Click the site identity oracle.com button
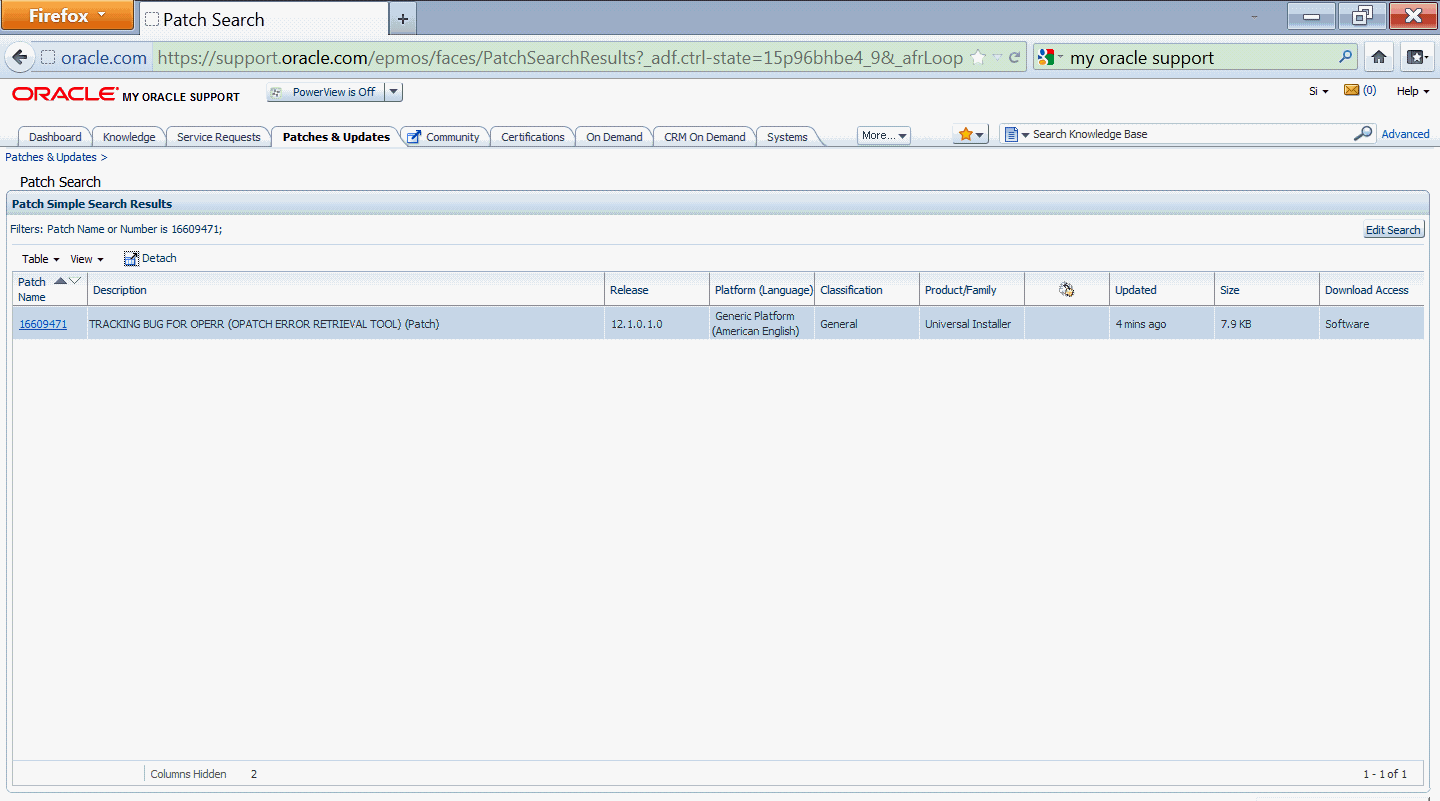Image resolution: width=1440 pixels, height=801 pixels. [95, 57]
